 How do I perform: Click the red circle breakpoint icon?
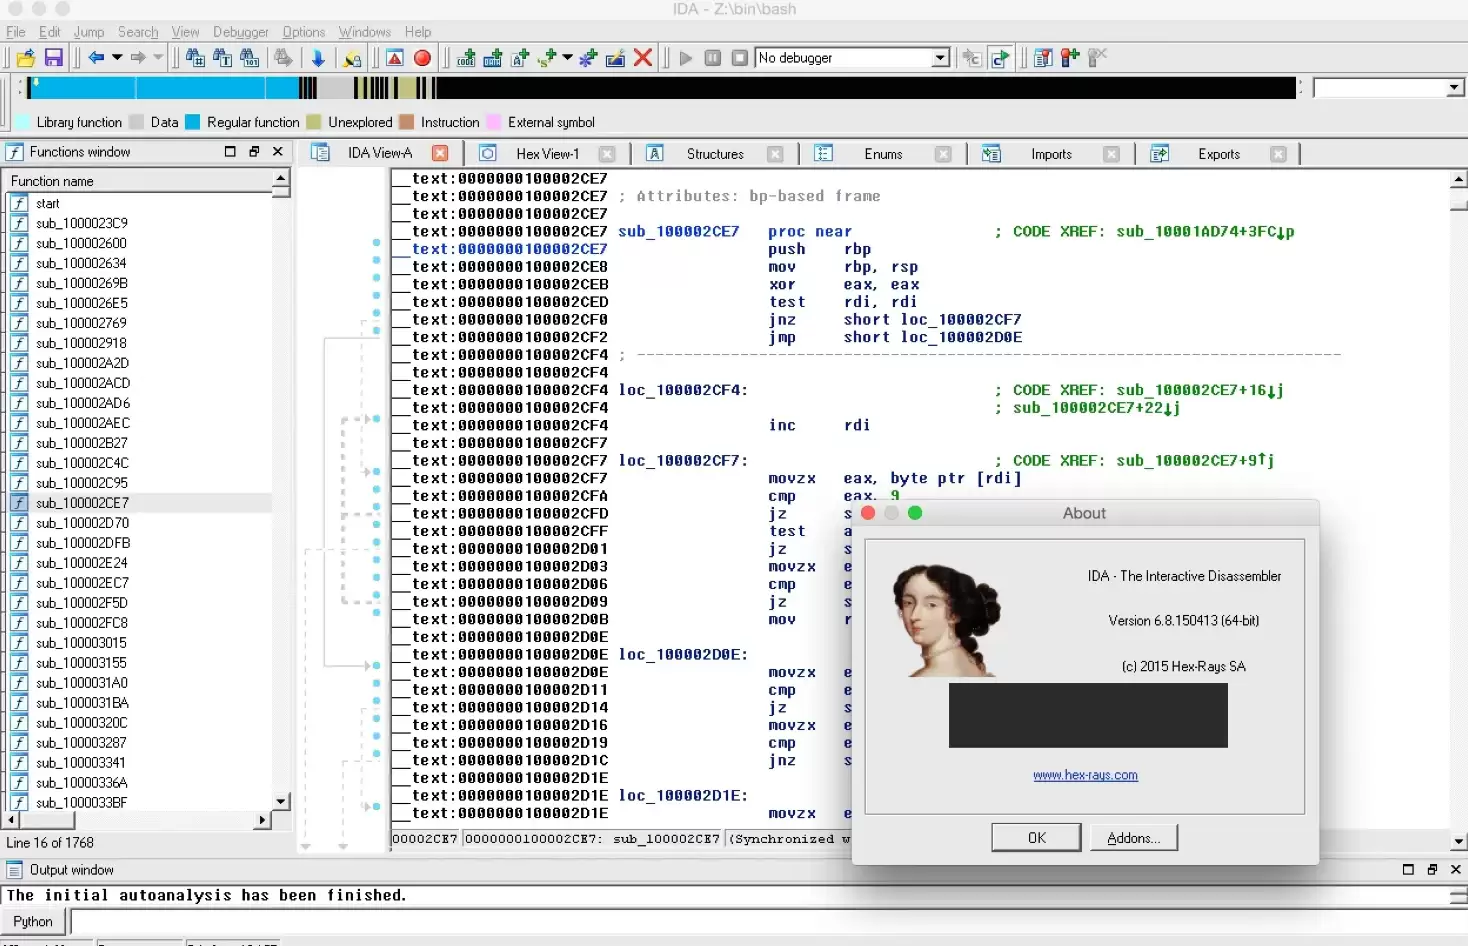tap(422, 58)
